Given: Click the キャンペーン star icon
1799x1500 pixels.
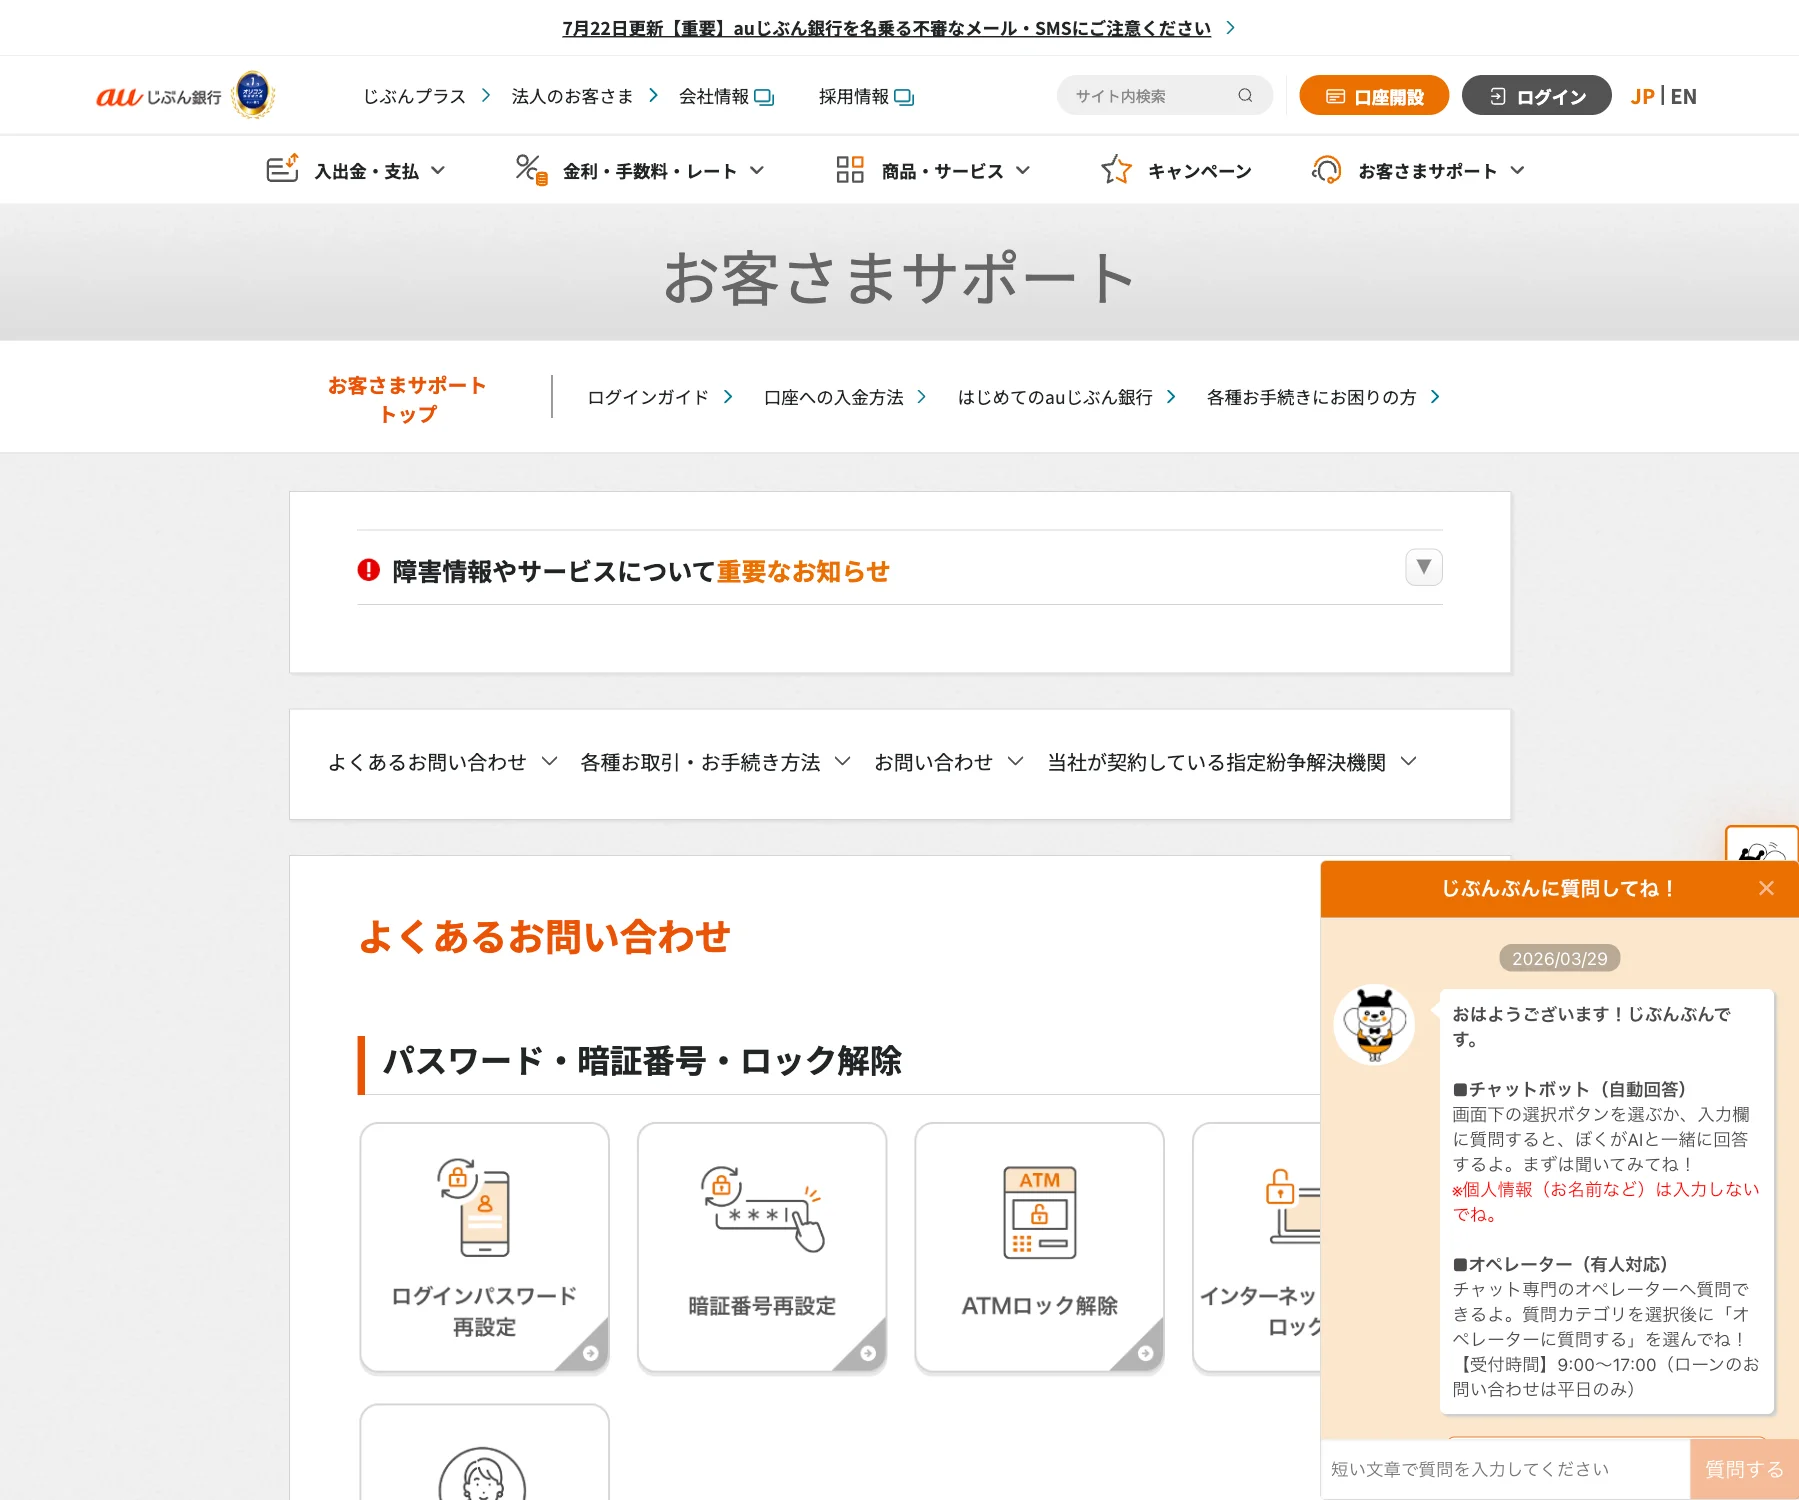Looking at the screenshot, I should coord(1117,169).
